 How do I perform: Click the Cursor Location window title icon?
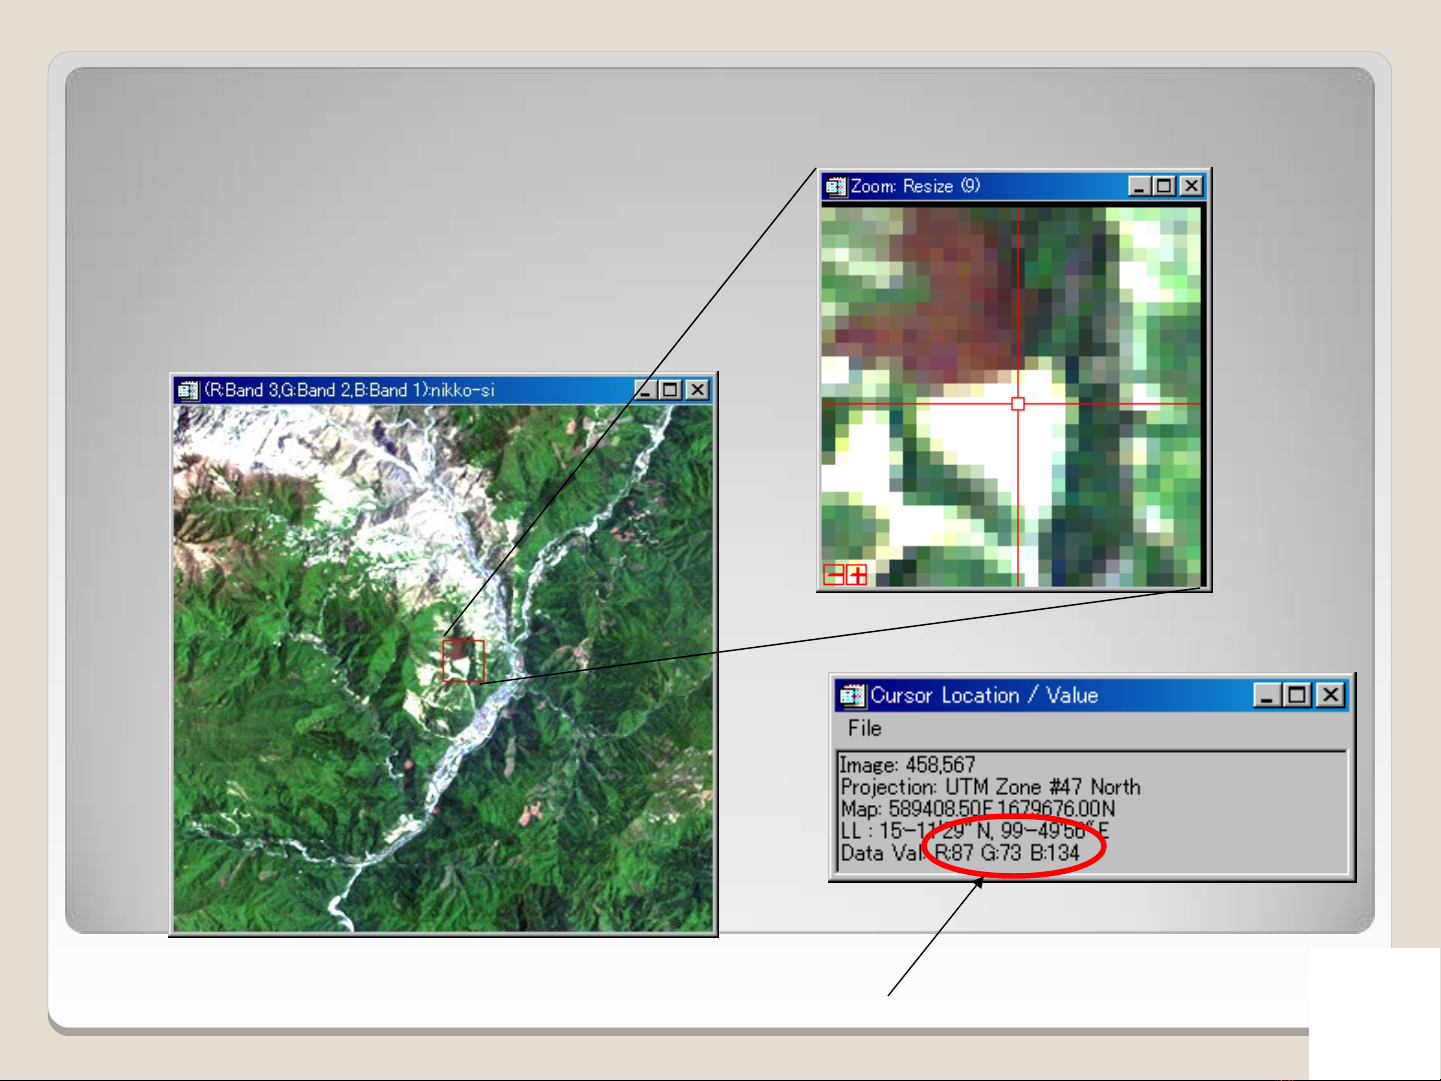[852, 695]
